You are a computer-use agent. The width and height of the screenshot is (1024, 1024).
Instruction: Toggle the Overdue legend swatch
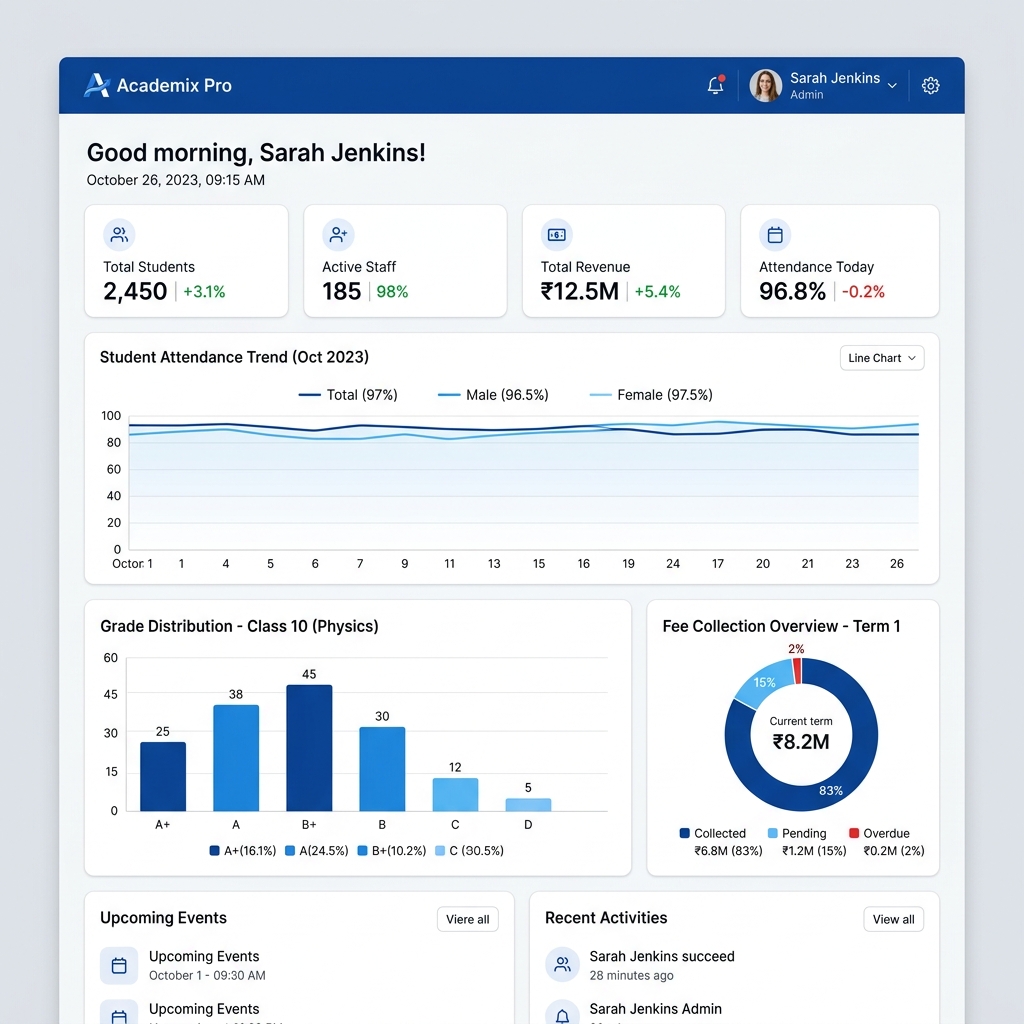point(854,833)
